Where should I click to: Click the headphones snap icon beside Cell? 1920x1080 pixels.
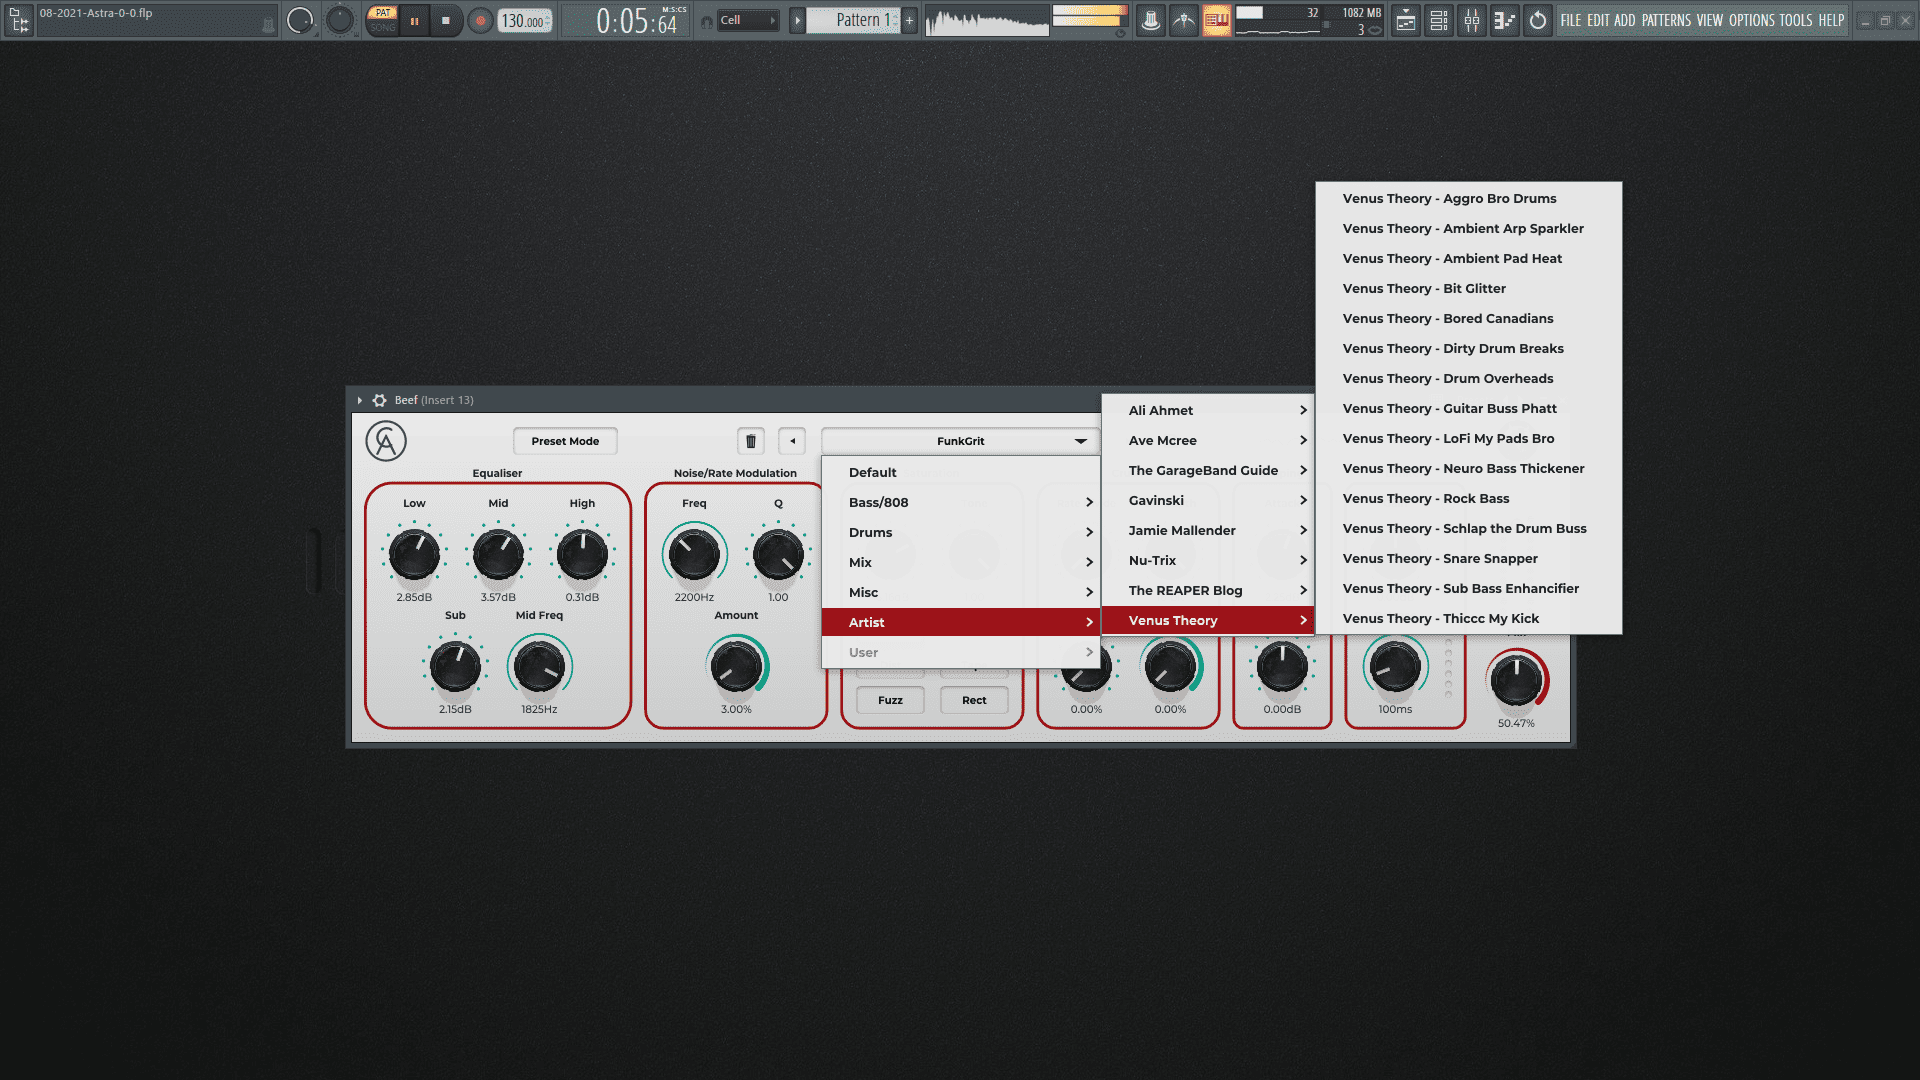pyautogui.click(x=707, y=21)
